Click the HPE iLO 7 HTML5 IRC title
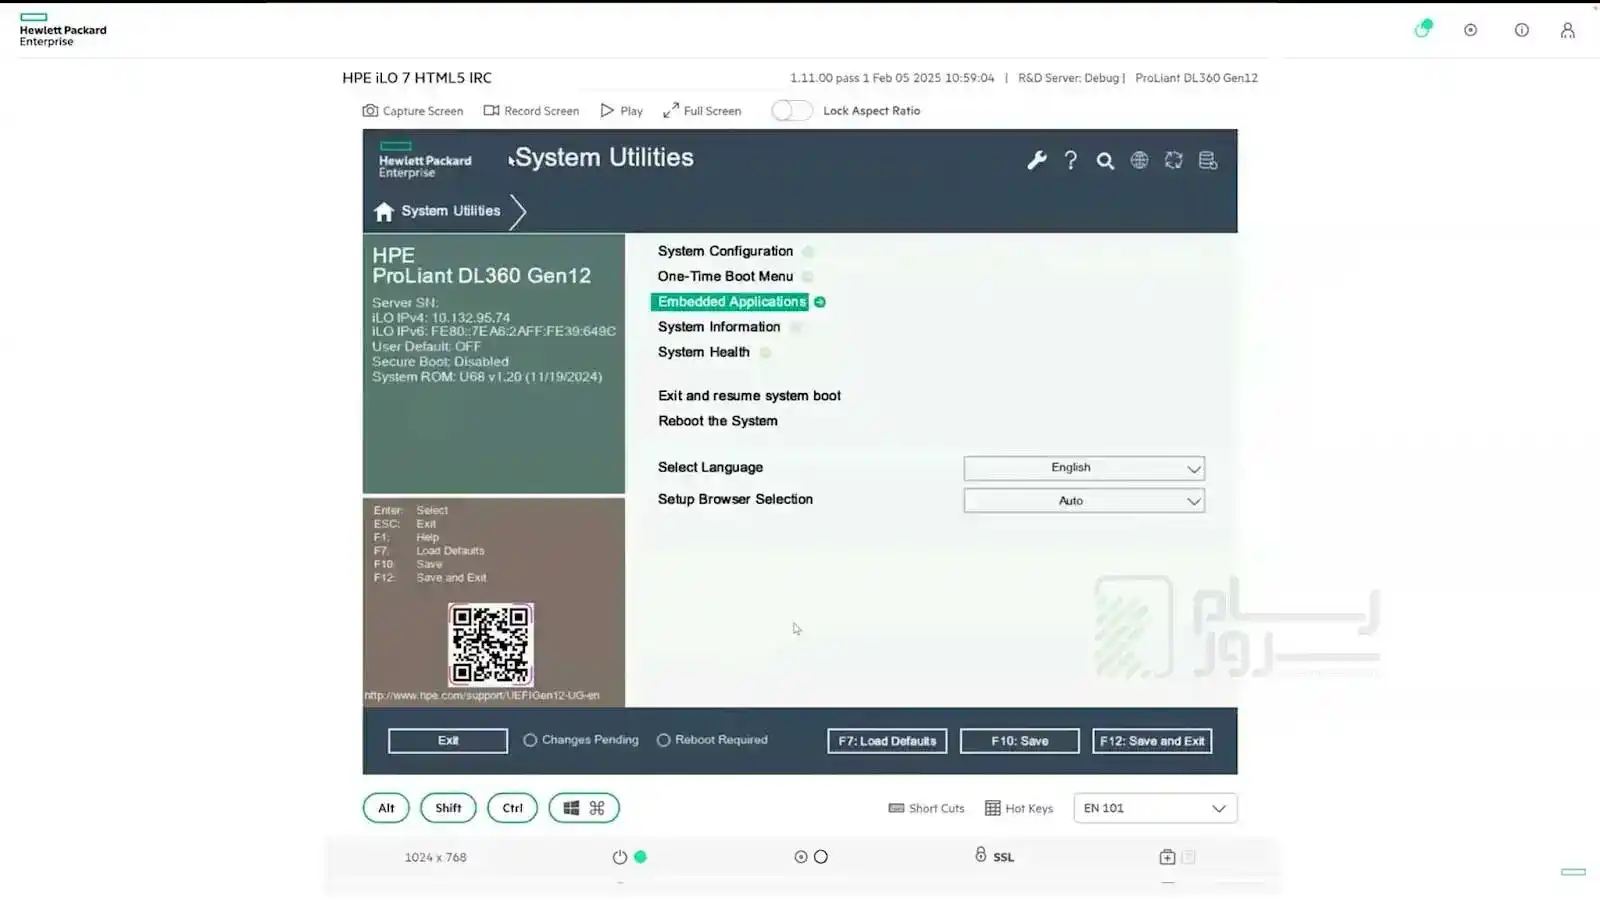1600x900 pixels. [x=417, y=78]
